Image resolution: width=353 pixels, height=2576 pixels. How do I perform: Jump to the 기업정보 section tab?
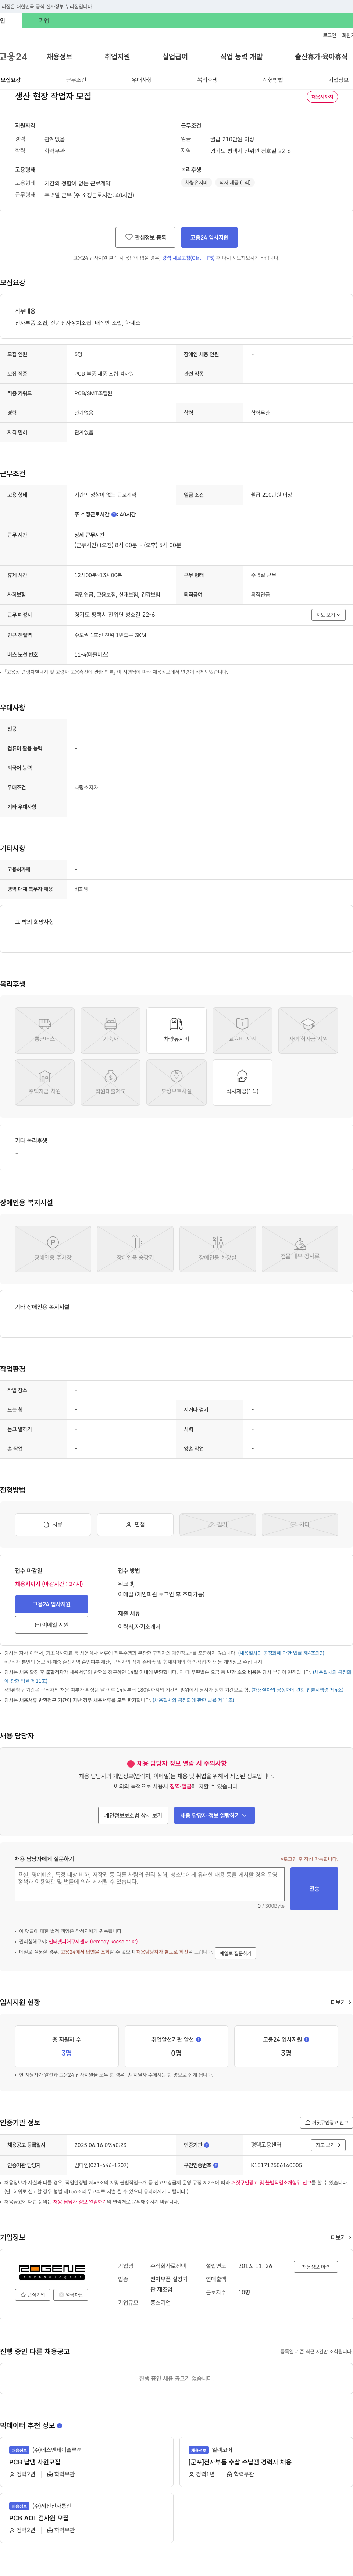coord(338,80)
